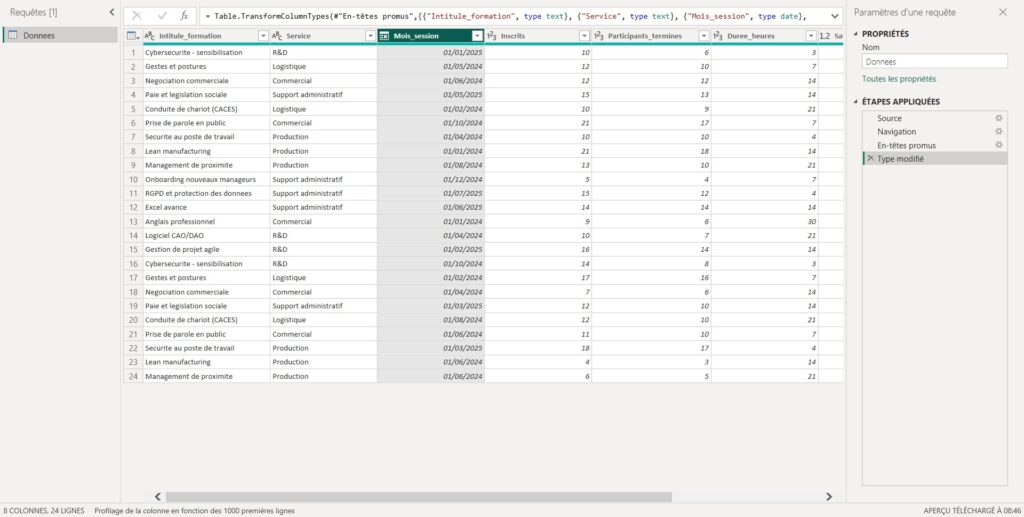Select 'Onboarding nouveaux manageurs' cell
1024x517 pixels.
[x=206, y=180]
